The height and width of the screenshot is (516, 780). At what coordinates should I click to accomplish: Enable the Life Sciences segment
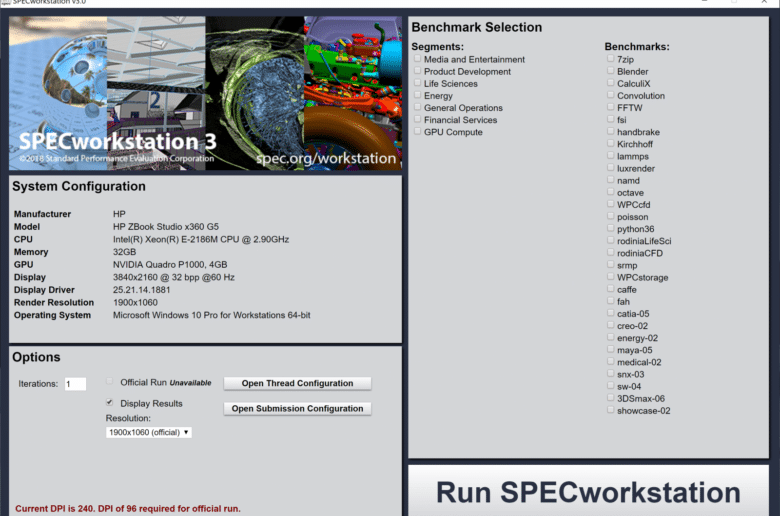pyautogui.click(x=417, y=83)
